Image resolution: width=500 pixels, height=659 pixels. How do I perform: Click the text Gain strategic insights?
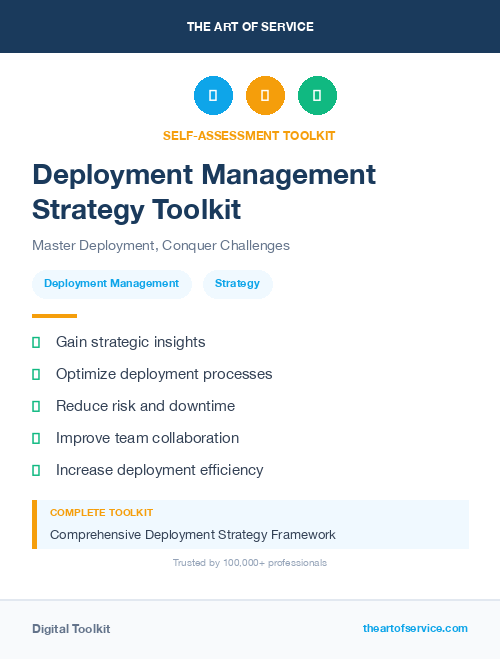coord(131,342)
